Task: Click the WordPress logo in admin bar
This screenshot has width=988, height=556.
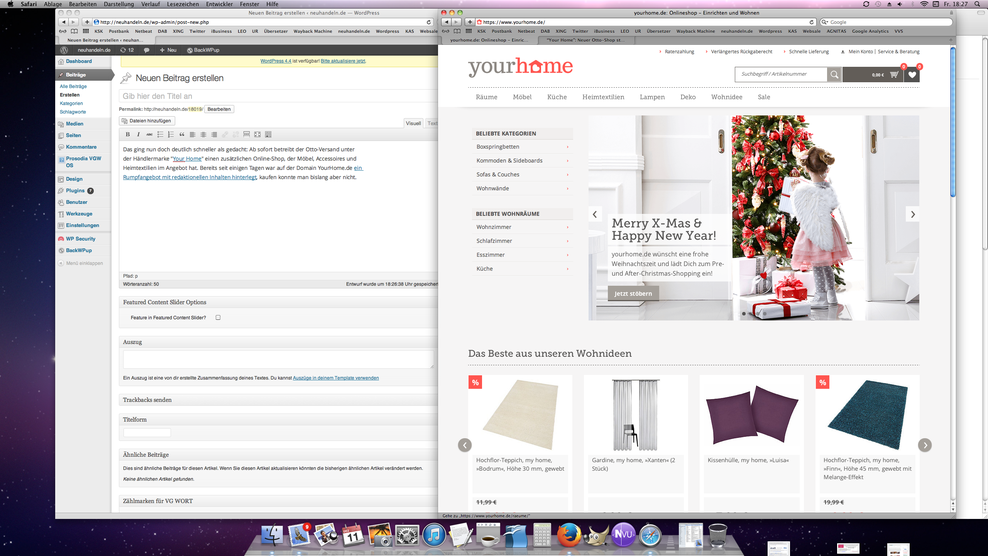Action: click(64, 50)
